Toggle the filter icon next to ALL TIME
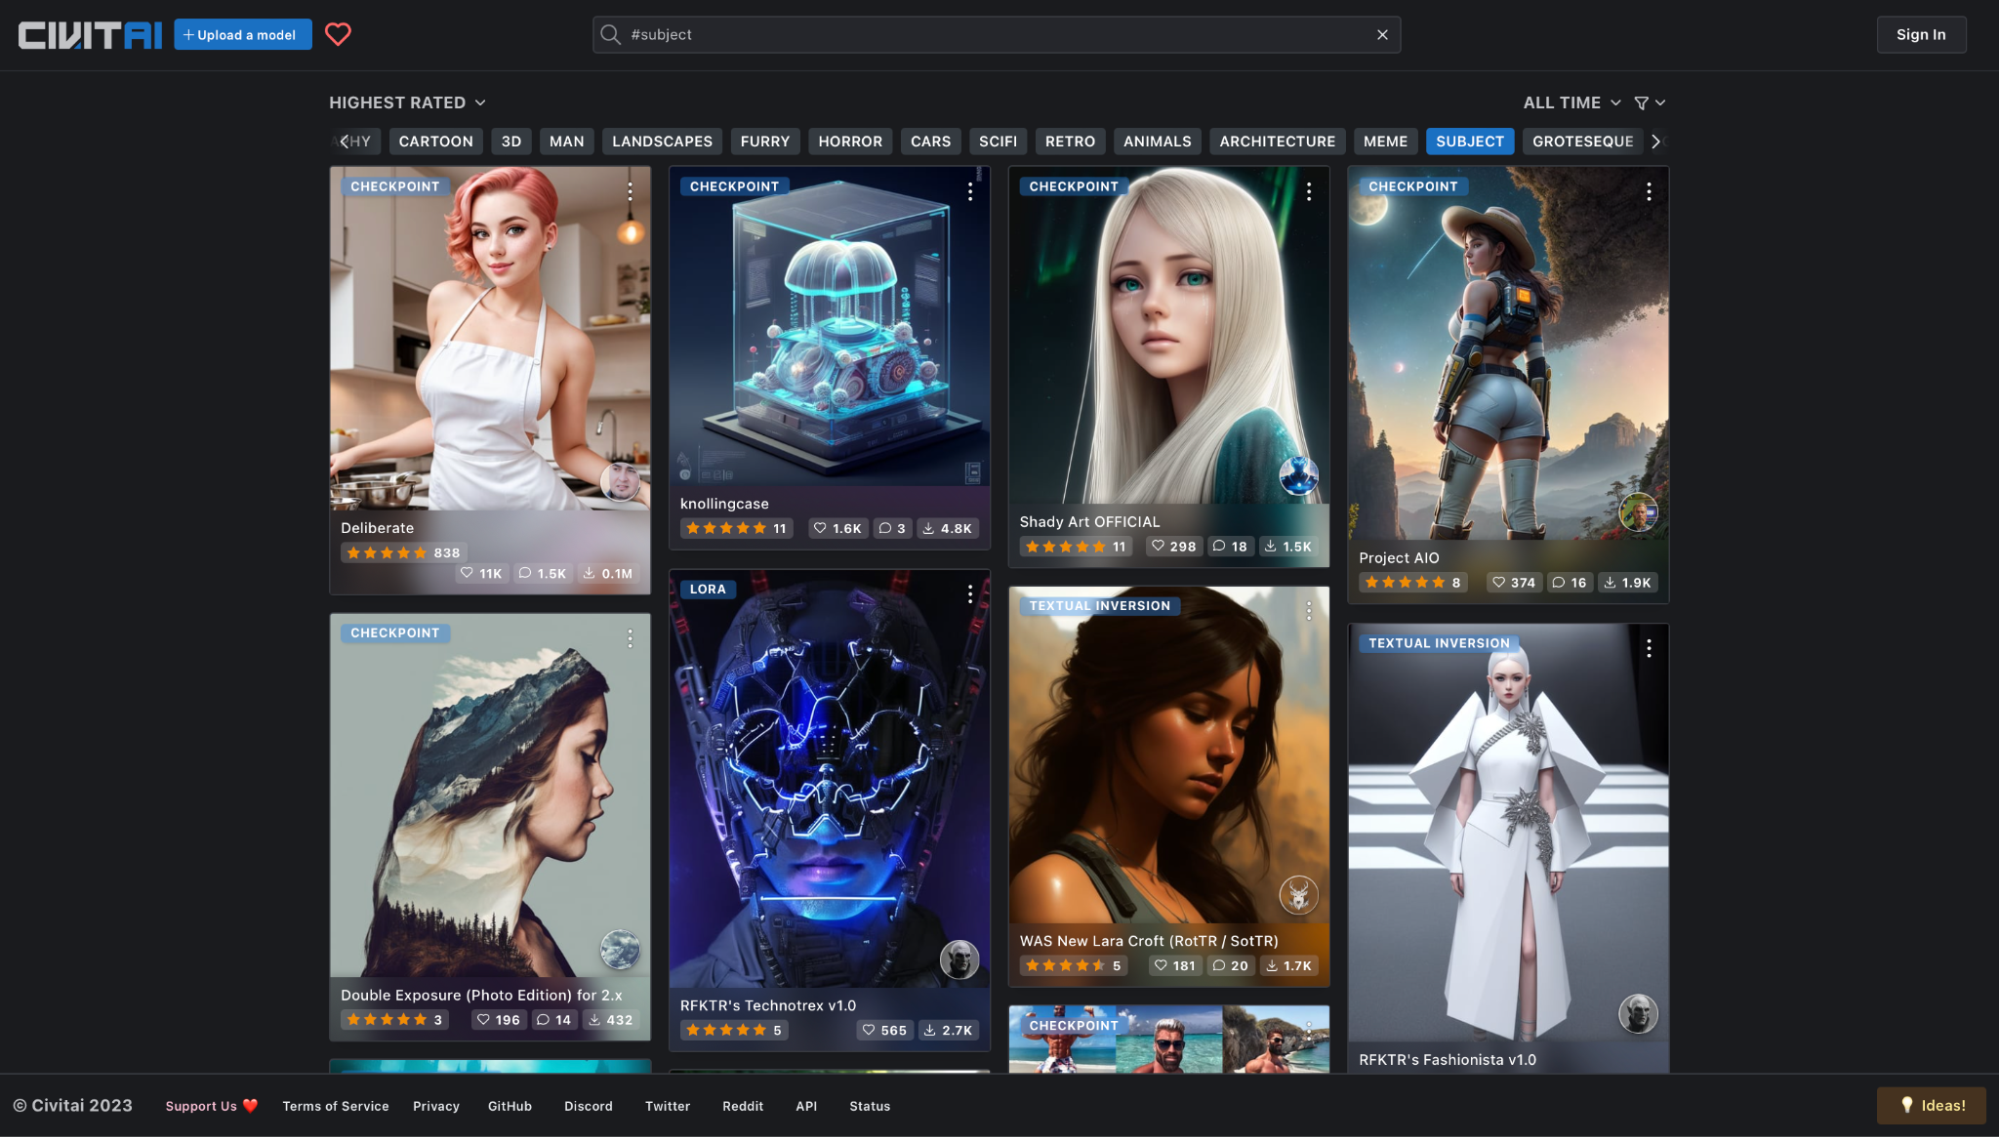The height and width of the screenshot is (1138, 1999). click(x=1643, y=103)
